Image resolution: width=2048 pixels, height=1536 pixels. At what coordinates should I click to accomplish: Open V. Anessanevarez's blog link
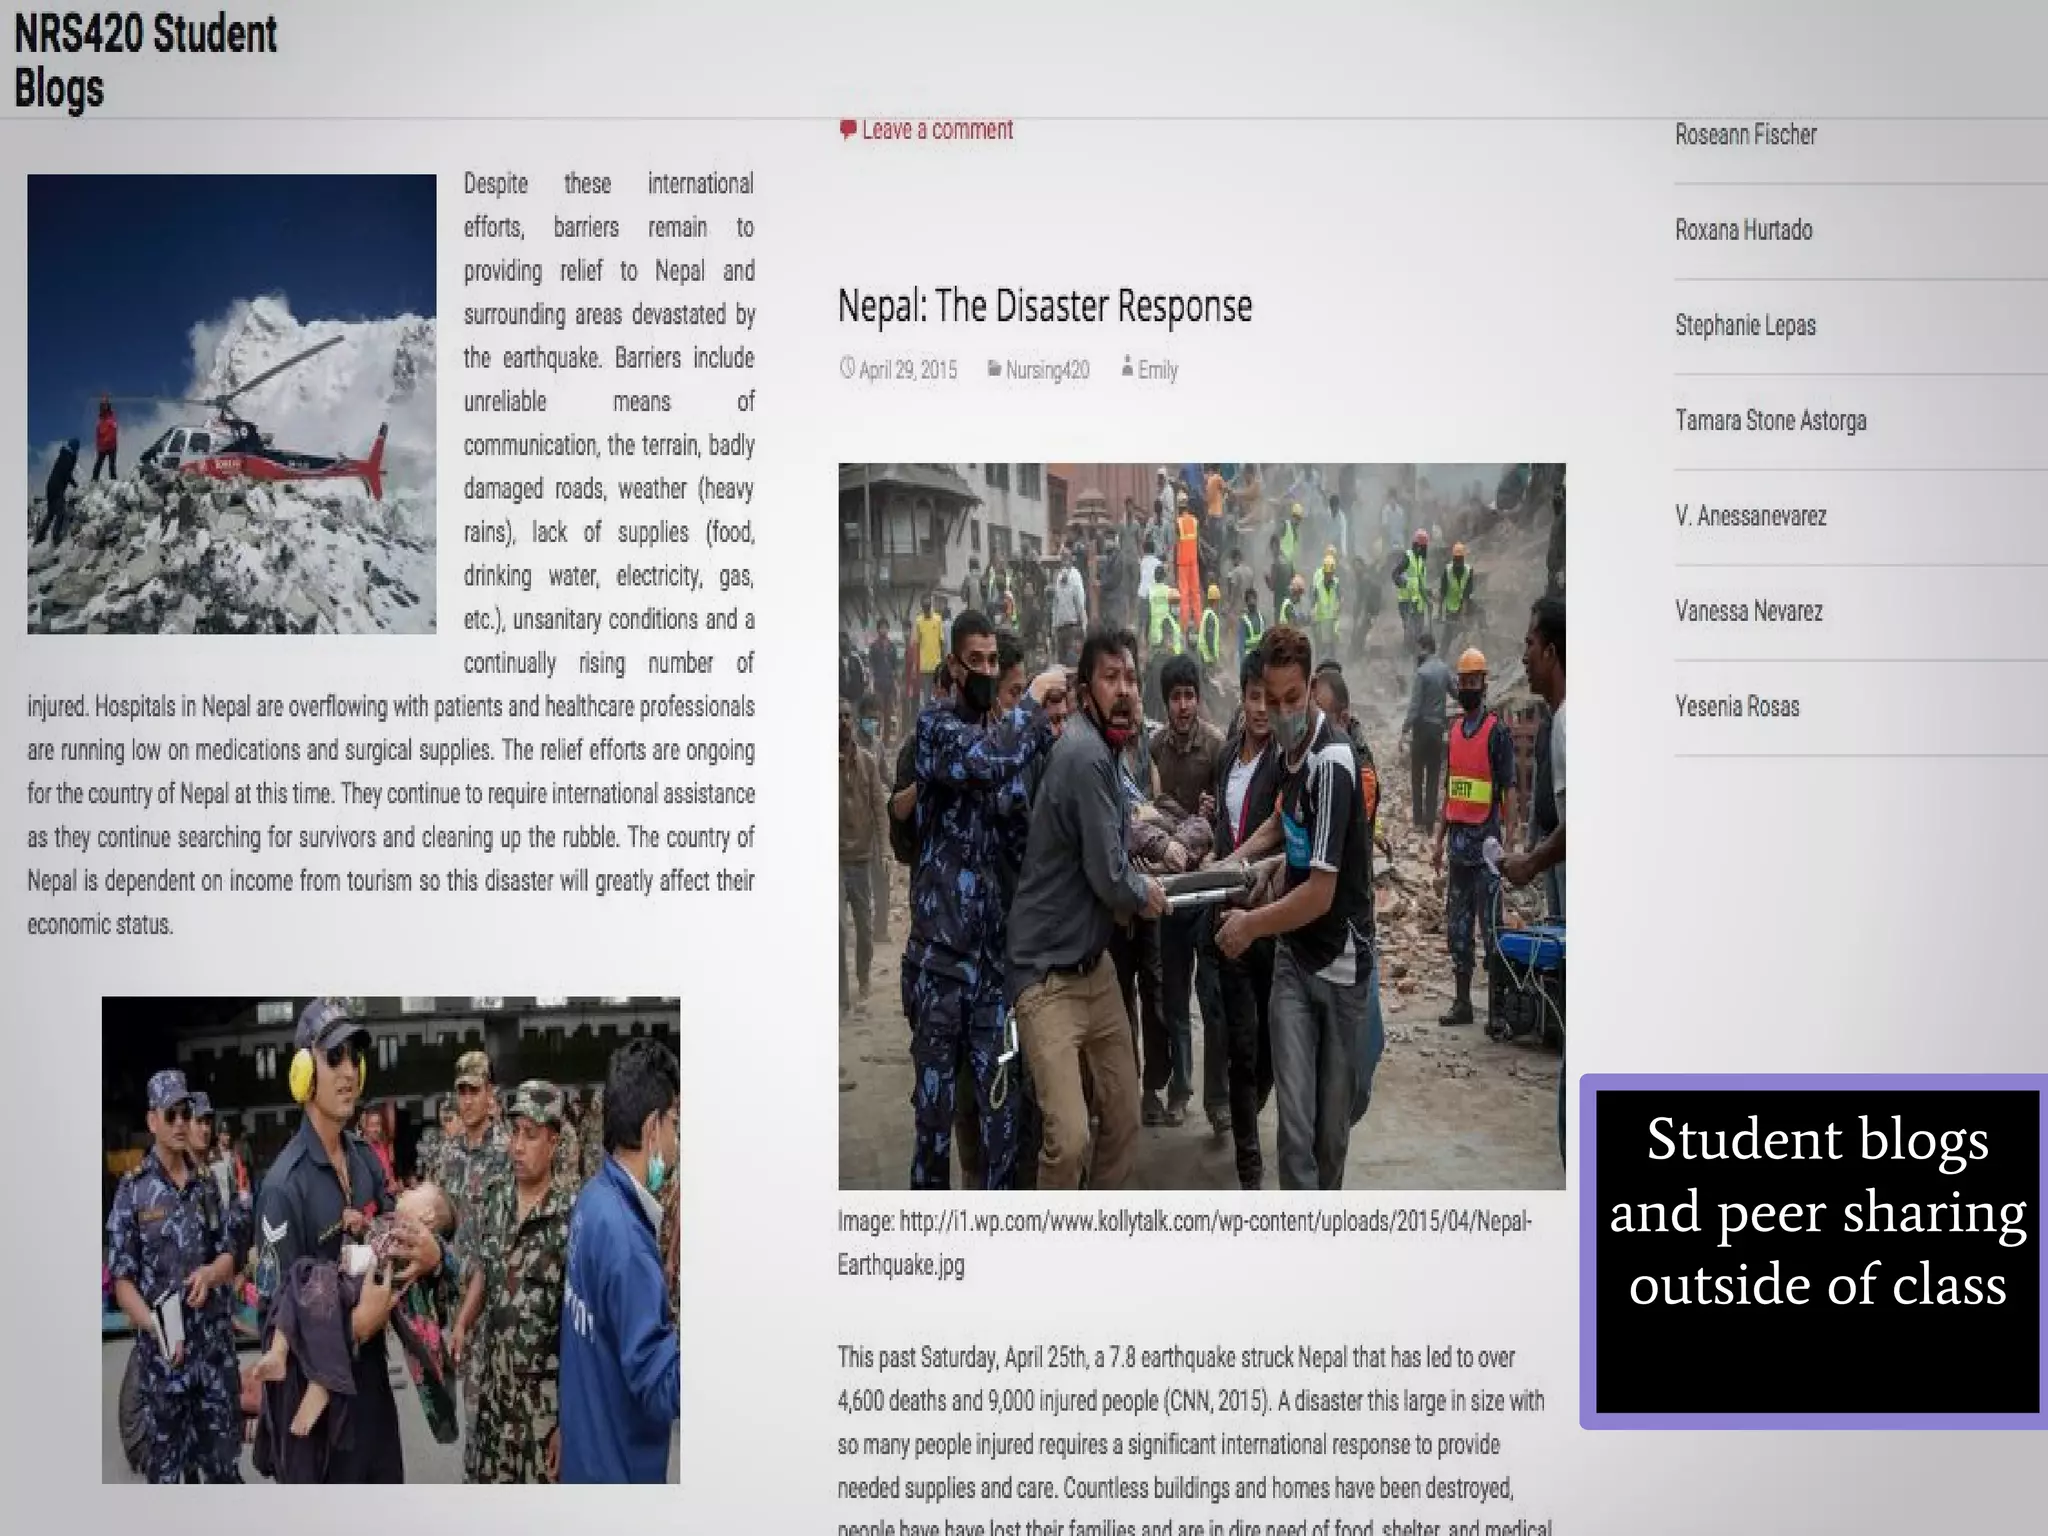pyautogui.click(x=1750, y=516)
